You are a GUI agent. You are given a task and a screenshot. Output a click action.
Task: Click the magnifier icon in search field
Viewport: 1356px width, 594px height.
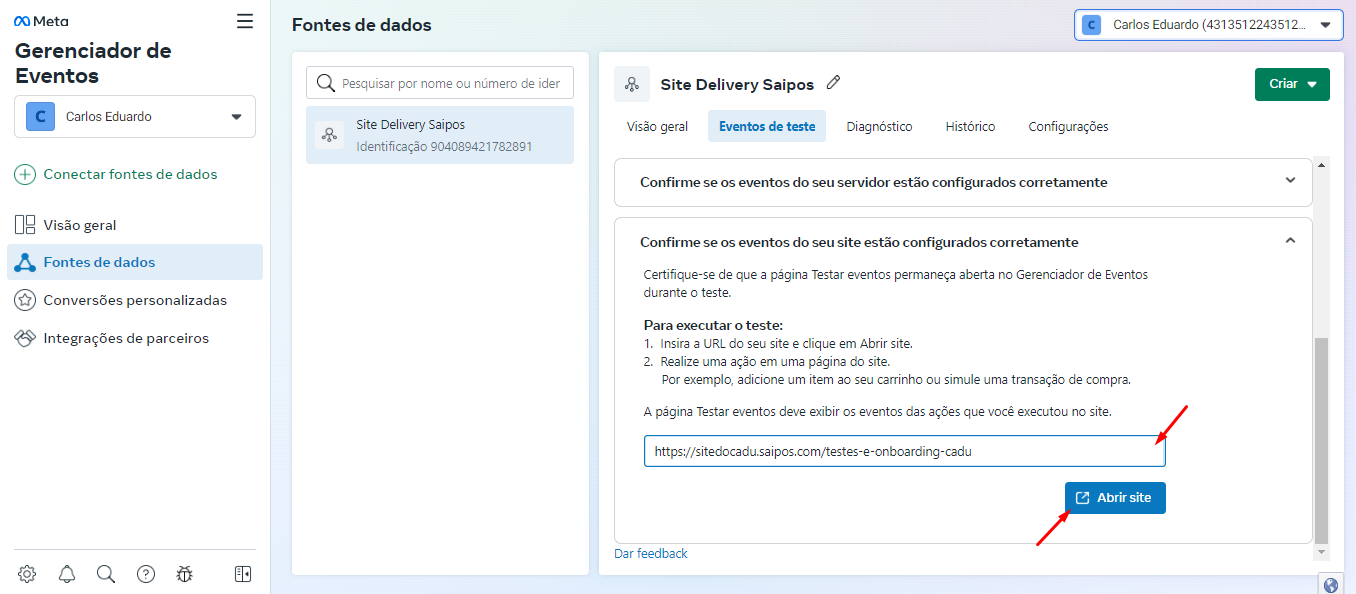(x=326, y=83)
